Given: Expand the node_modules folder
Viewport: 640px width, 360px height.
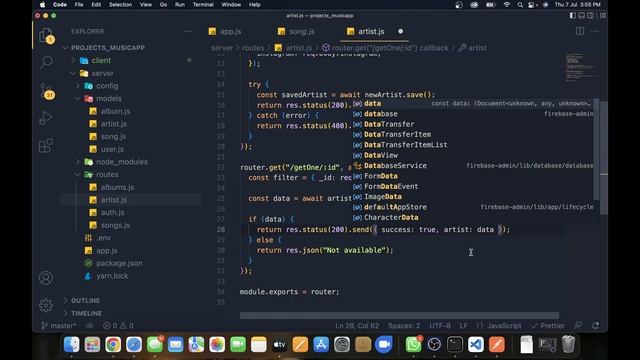Looking at the screenshot, I should click(x=122, y=162).
